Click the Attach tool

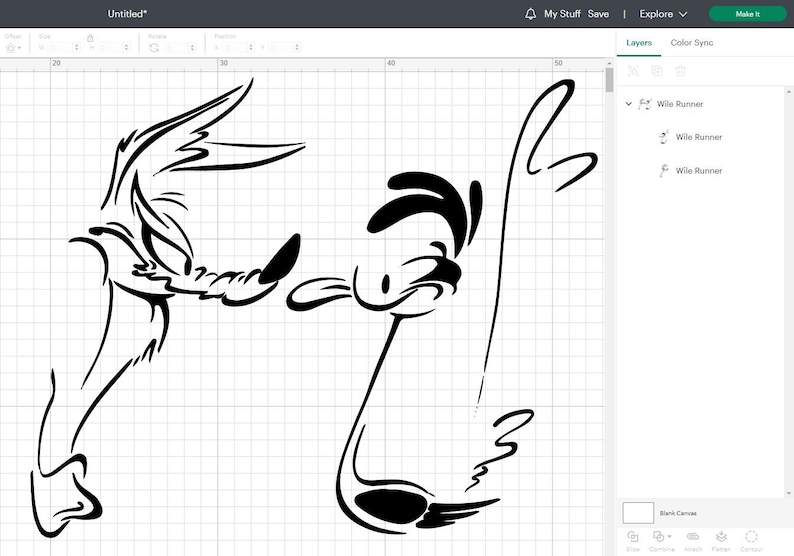693,540
